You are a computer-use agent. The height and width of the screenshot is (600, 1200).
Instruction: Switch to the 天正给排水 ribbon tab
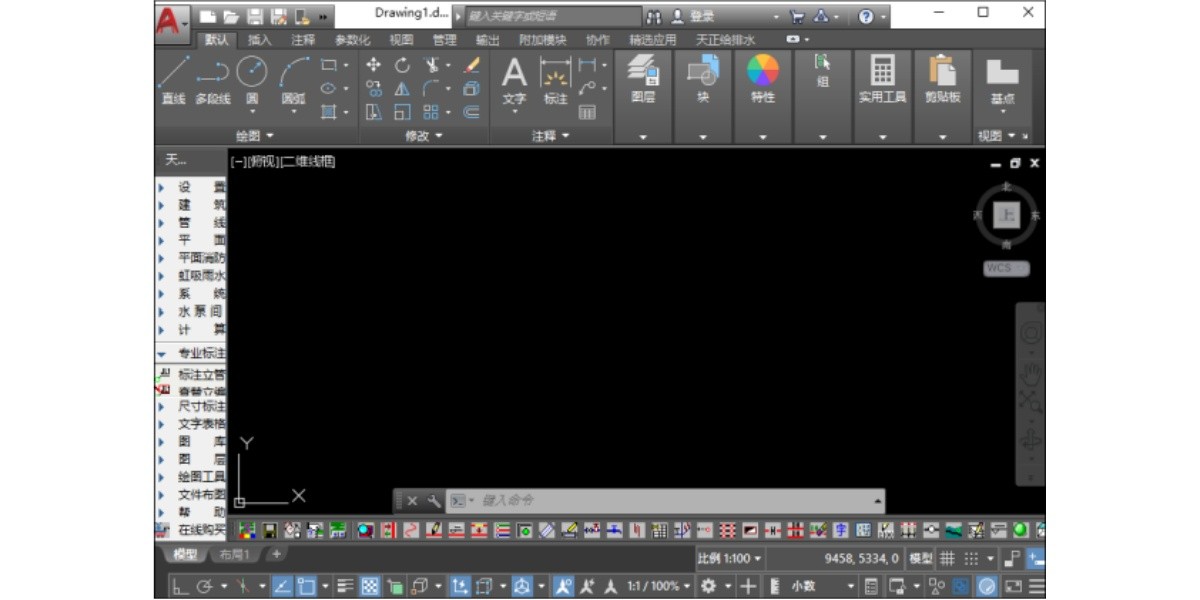point(725,40)
